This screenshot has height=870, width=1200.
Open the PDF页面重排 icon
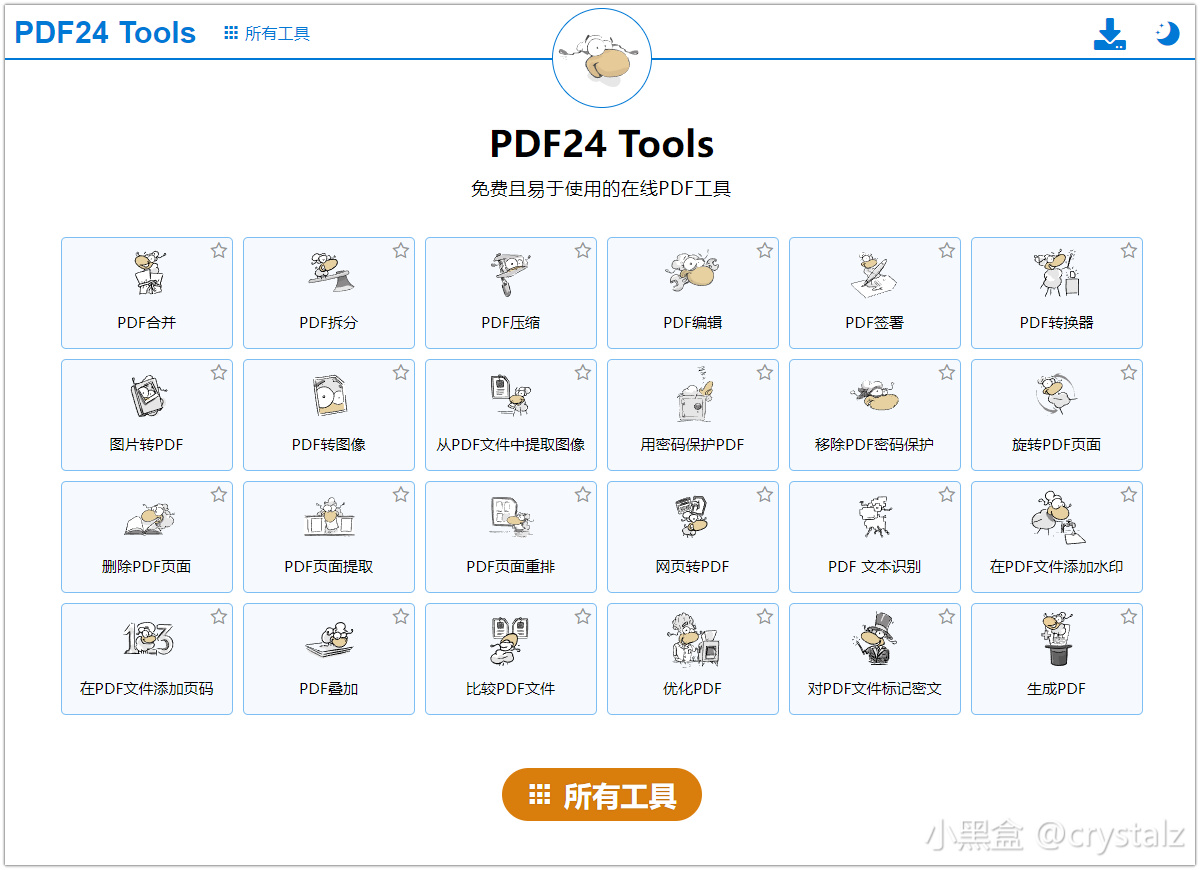511,518
